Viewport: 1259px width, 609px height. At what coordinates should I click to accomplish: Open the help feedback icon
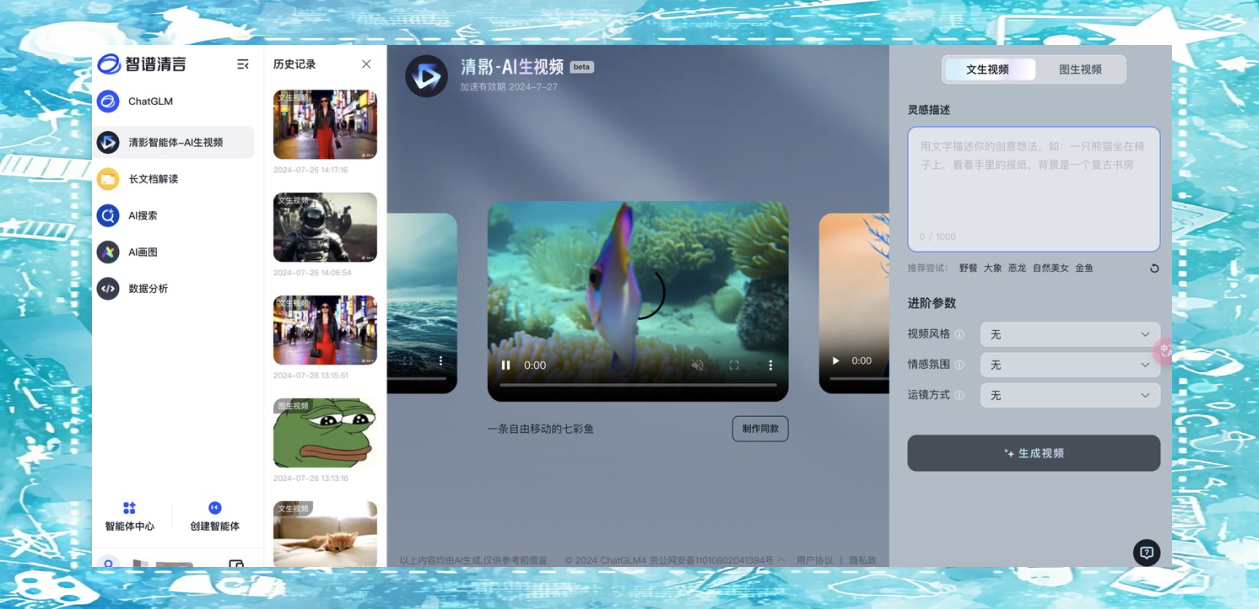tap(1147, 552)
